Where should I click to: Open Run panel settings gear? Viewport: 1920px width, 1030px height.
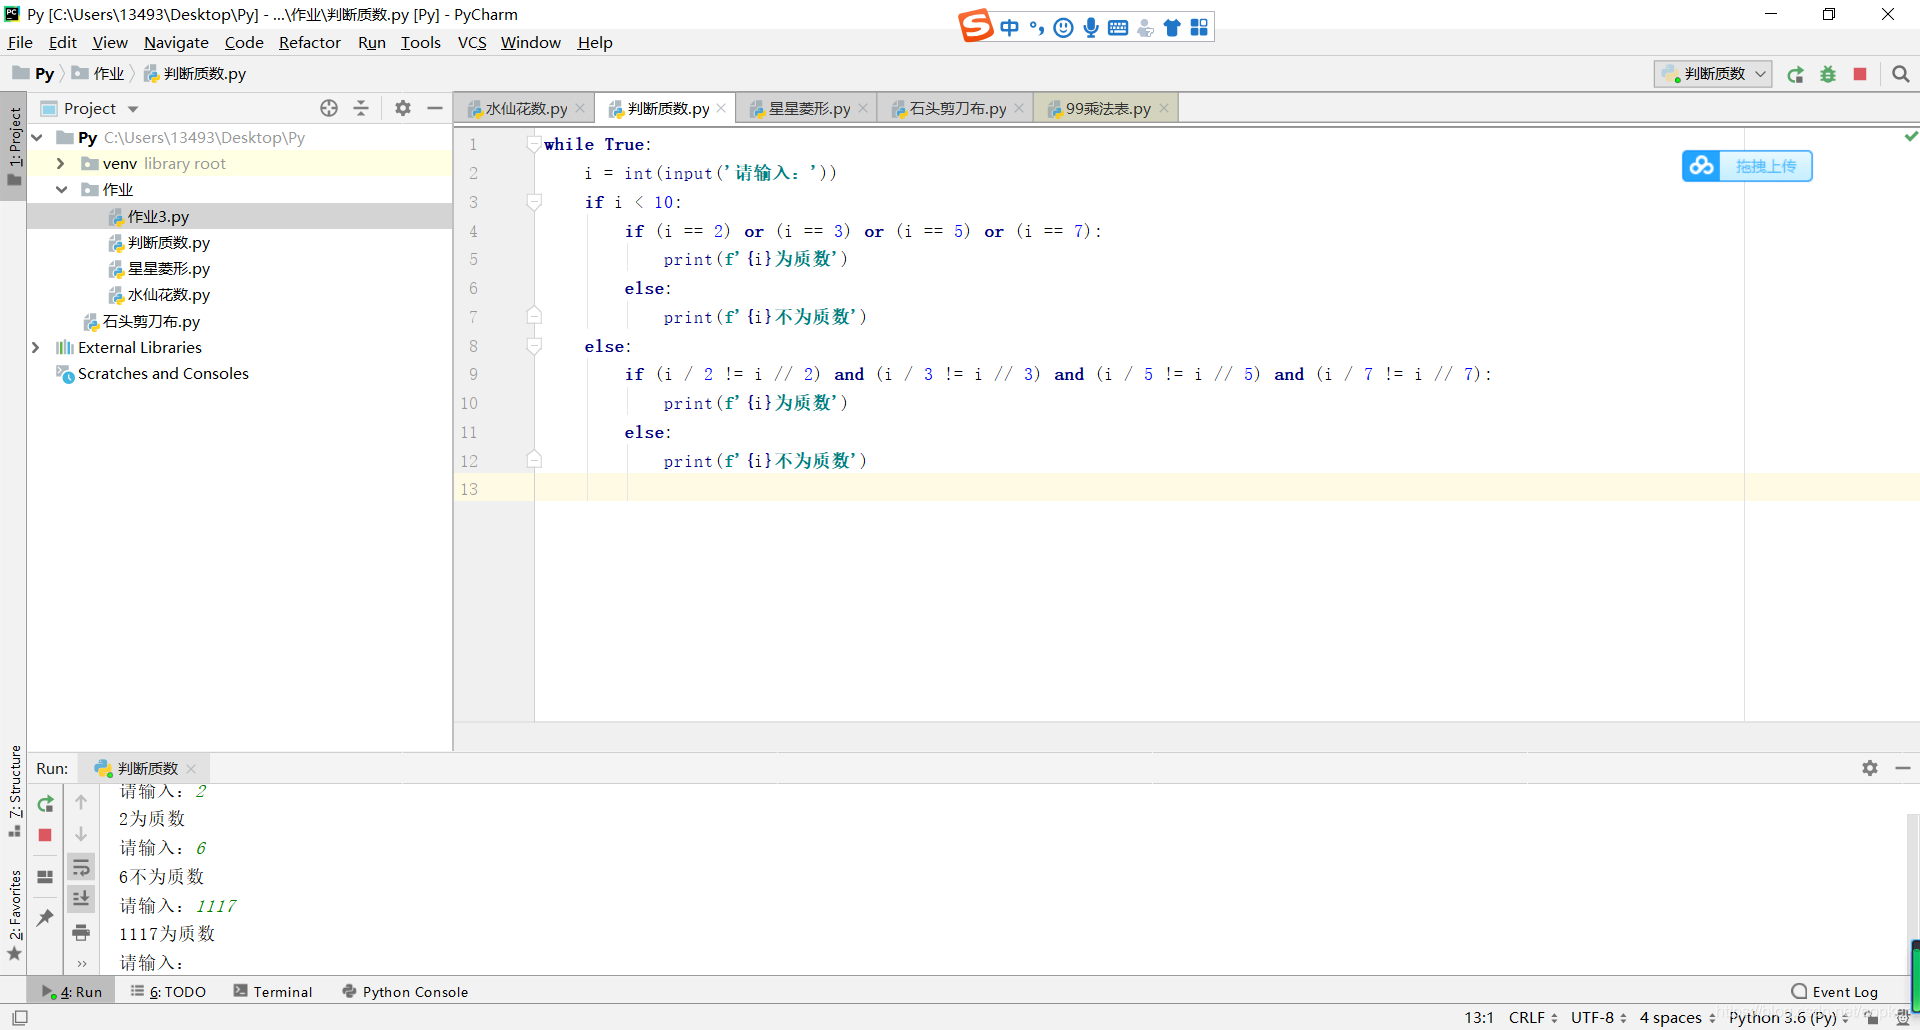(1870, 768)
